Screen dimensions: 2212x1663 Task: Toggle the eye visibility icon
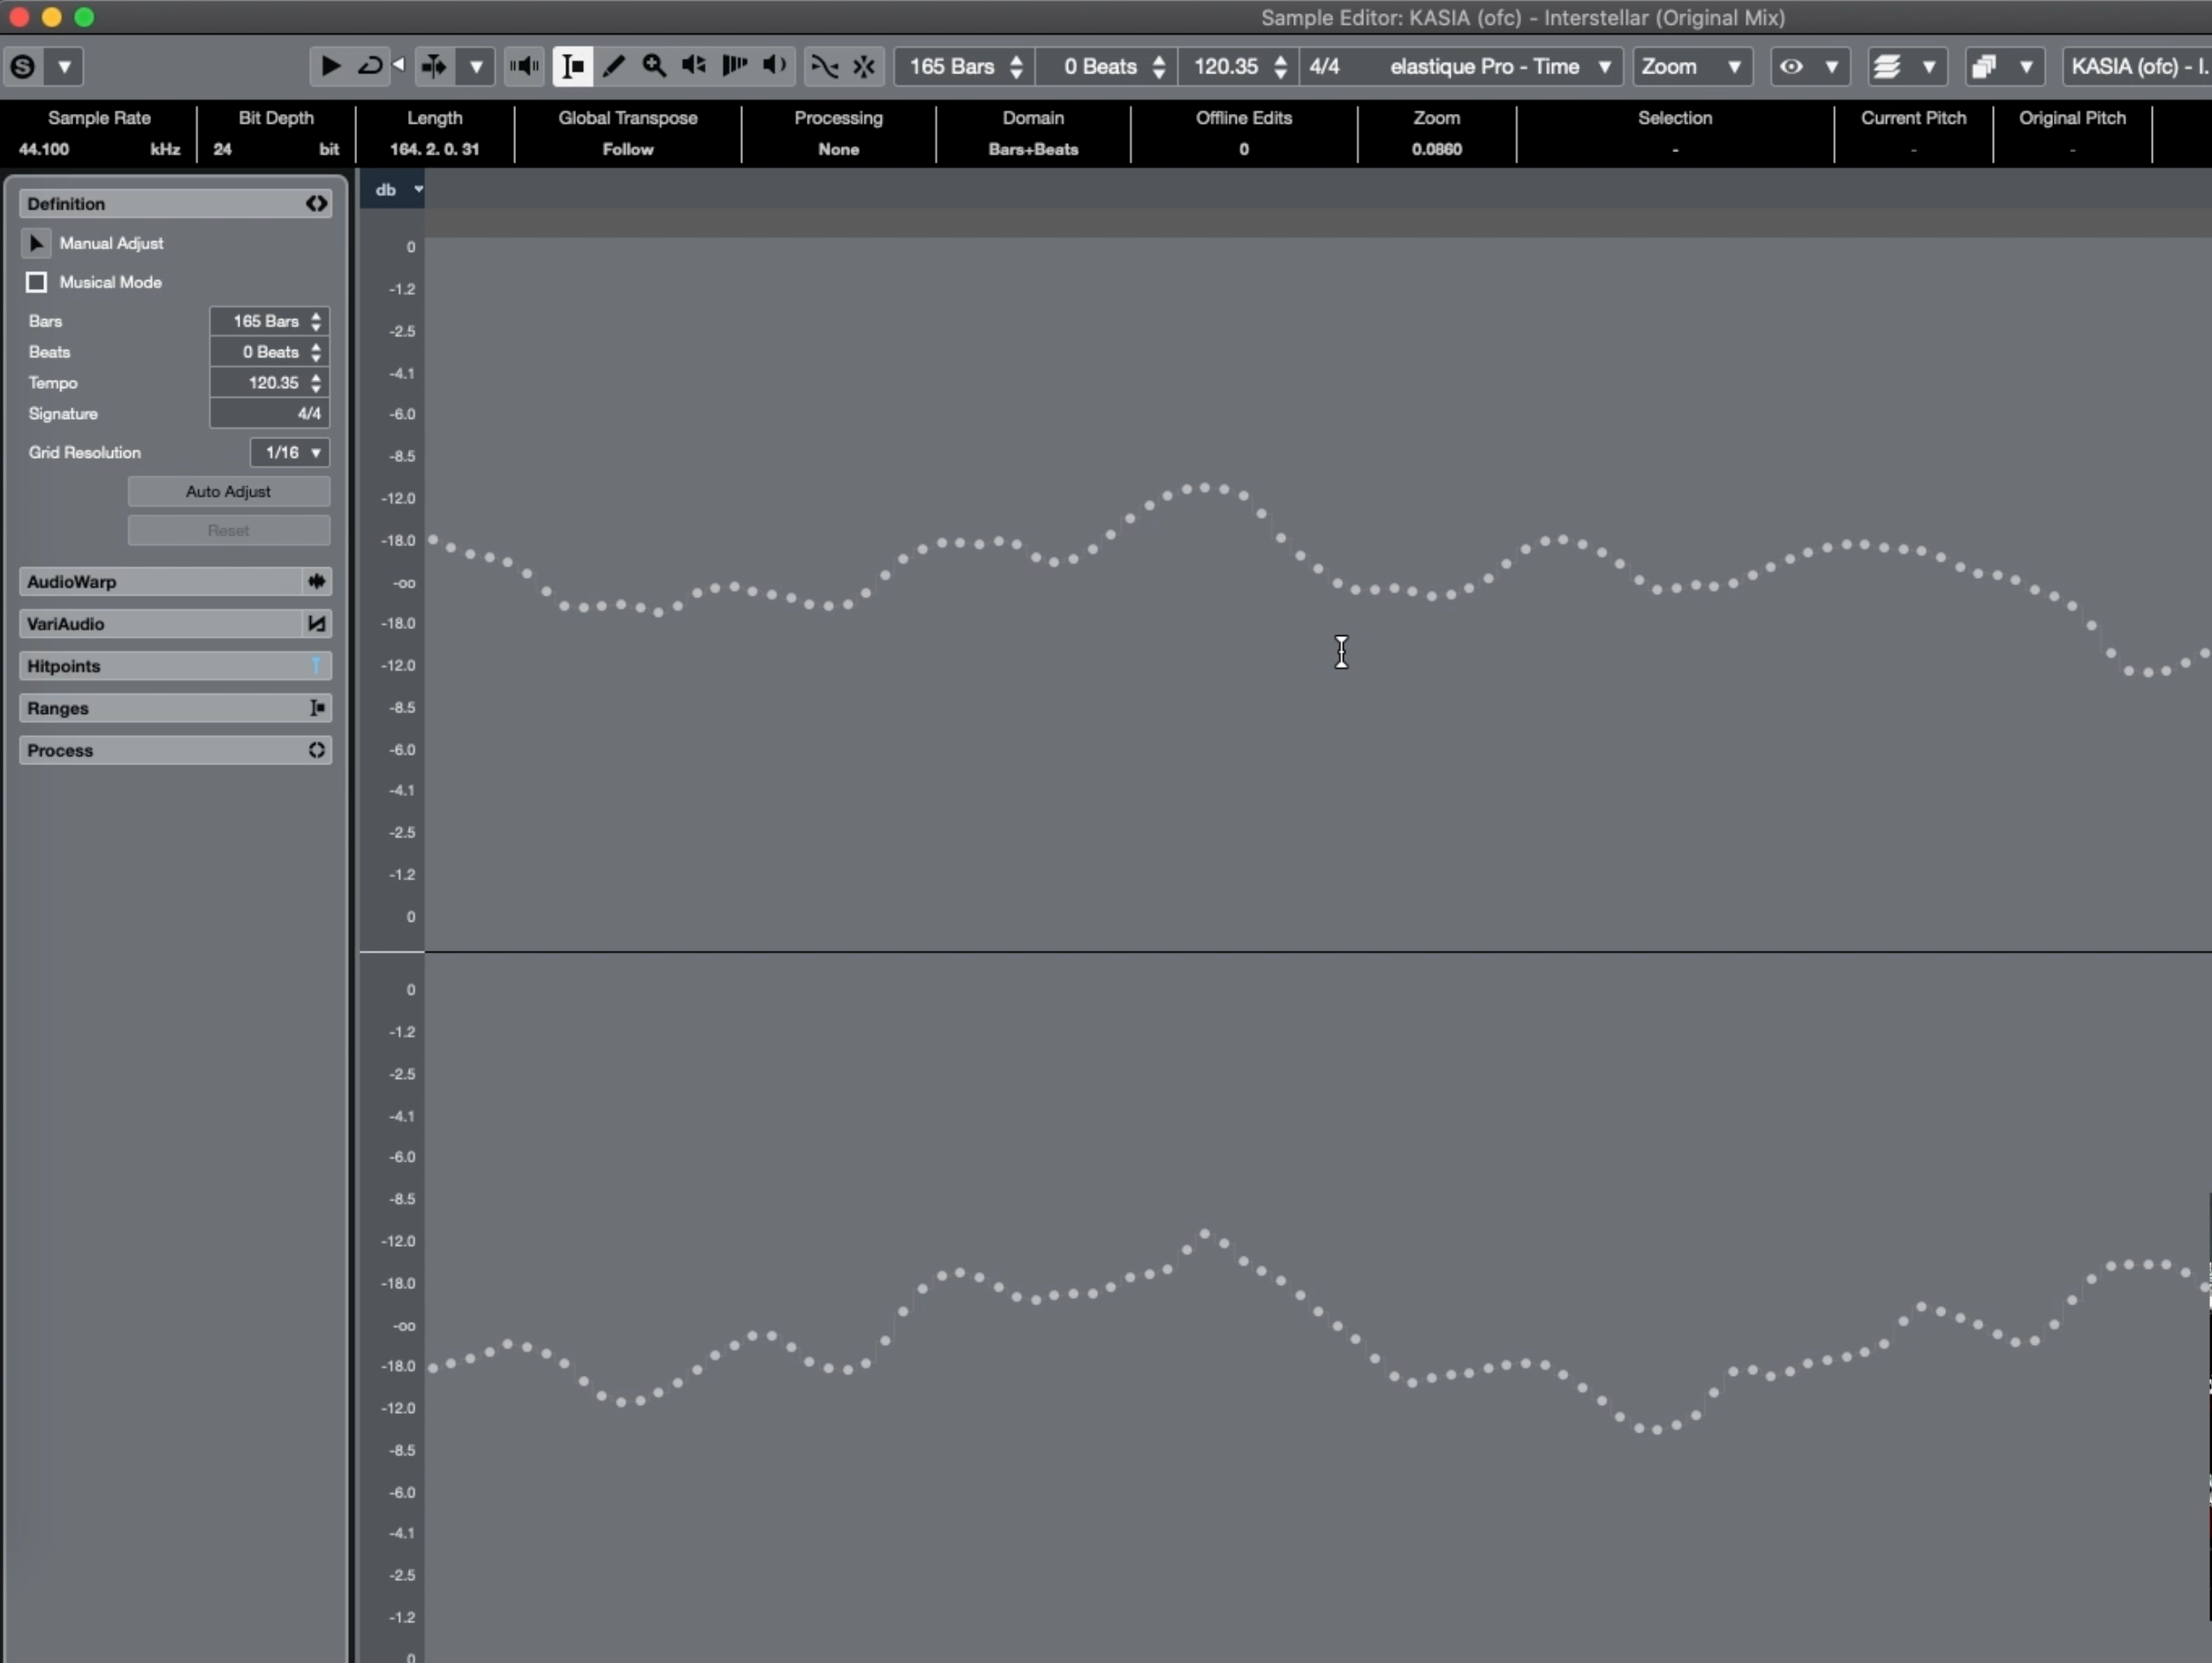pos(1791,66)
